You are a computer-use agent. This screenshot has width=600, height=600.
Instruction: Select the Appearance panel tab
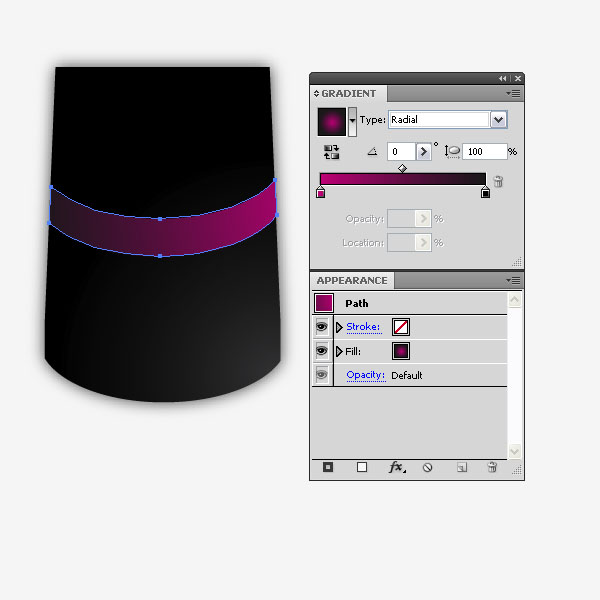click(352, 280)
